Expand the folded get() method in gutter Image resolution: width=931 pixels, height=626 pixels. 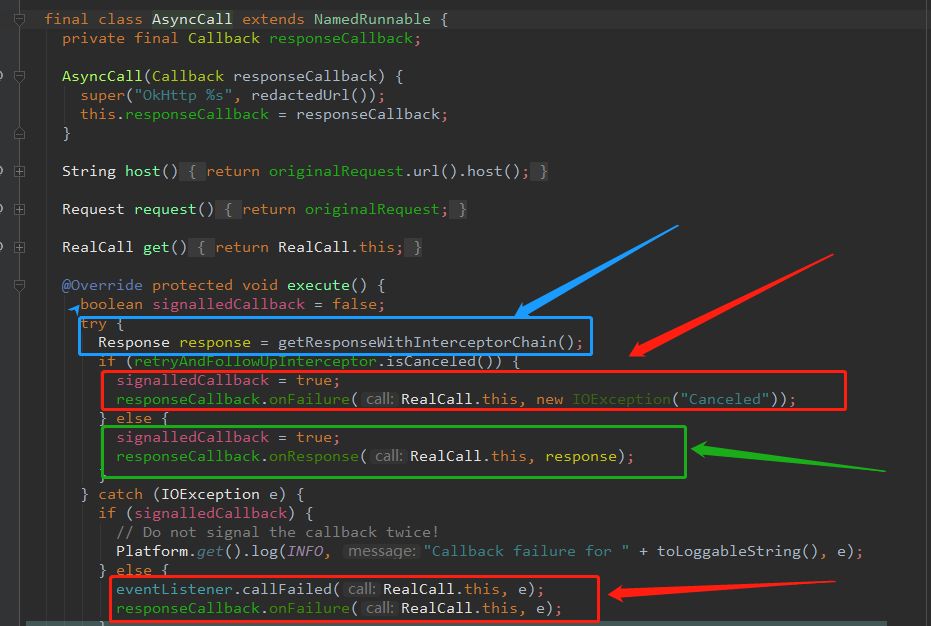click(20, 248)
